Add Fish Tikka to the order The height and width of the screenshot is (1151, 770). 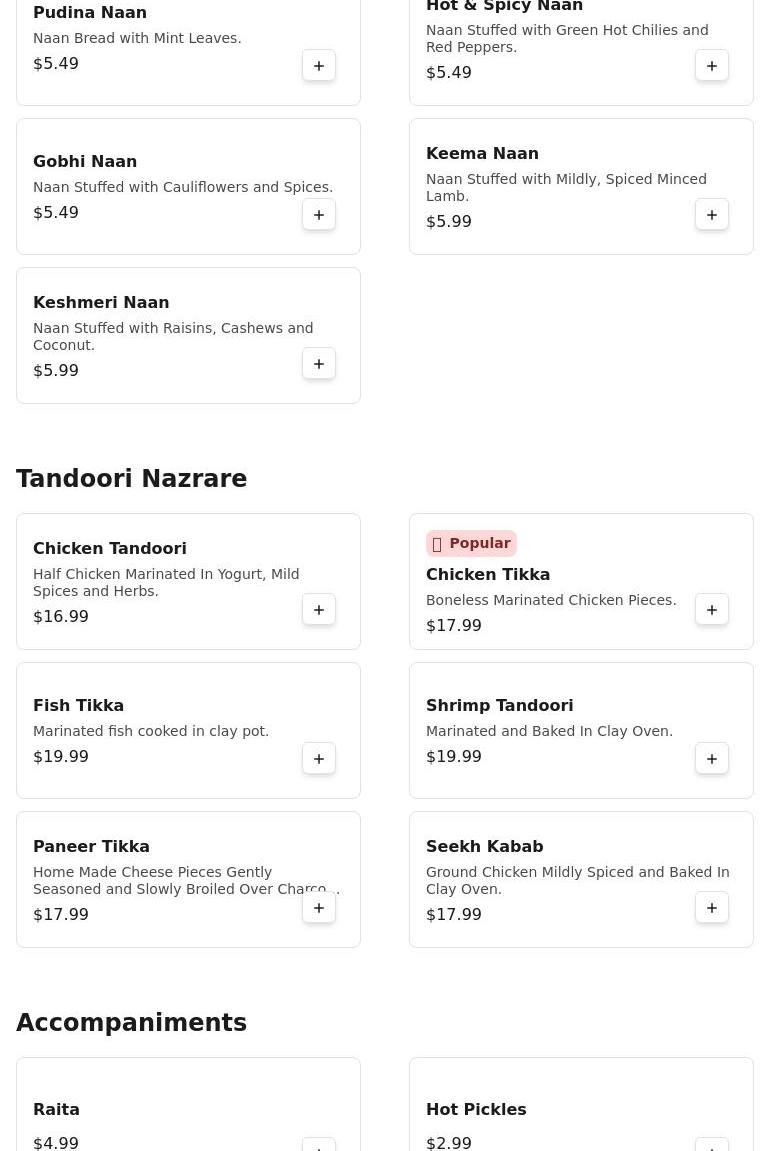[319, 759]
